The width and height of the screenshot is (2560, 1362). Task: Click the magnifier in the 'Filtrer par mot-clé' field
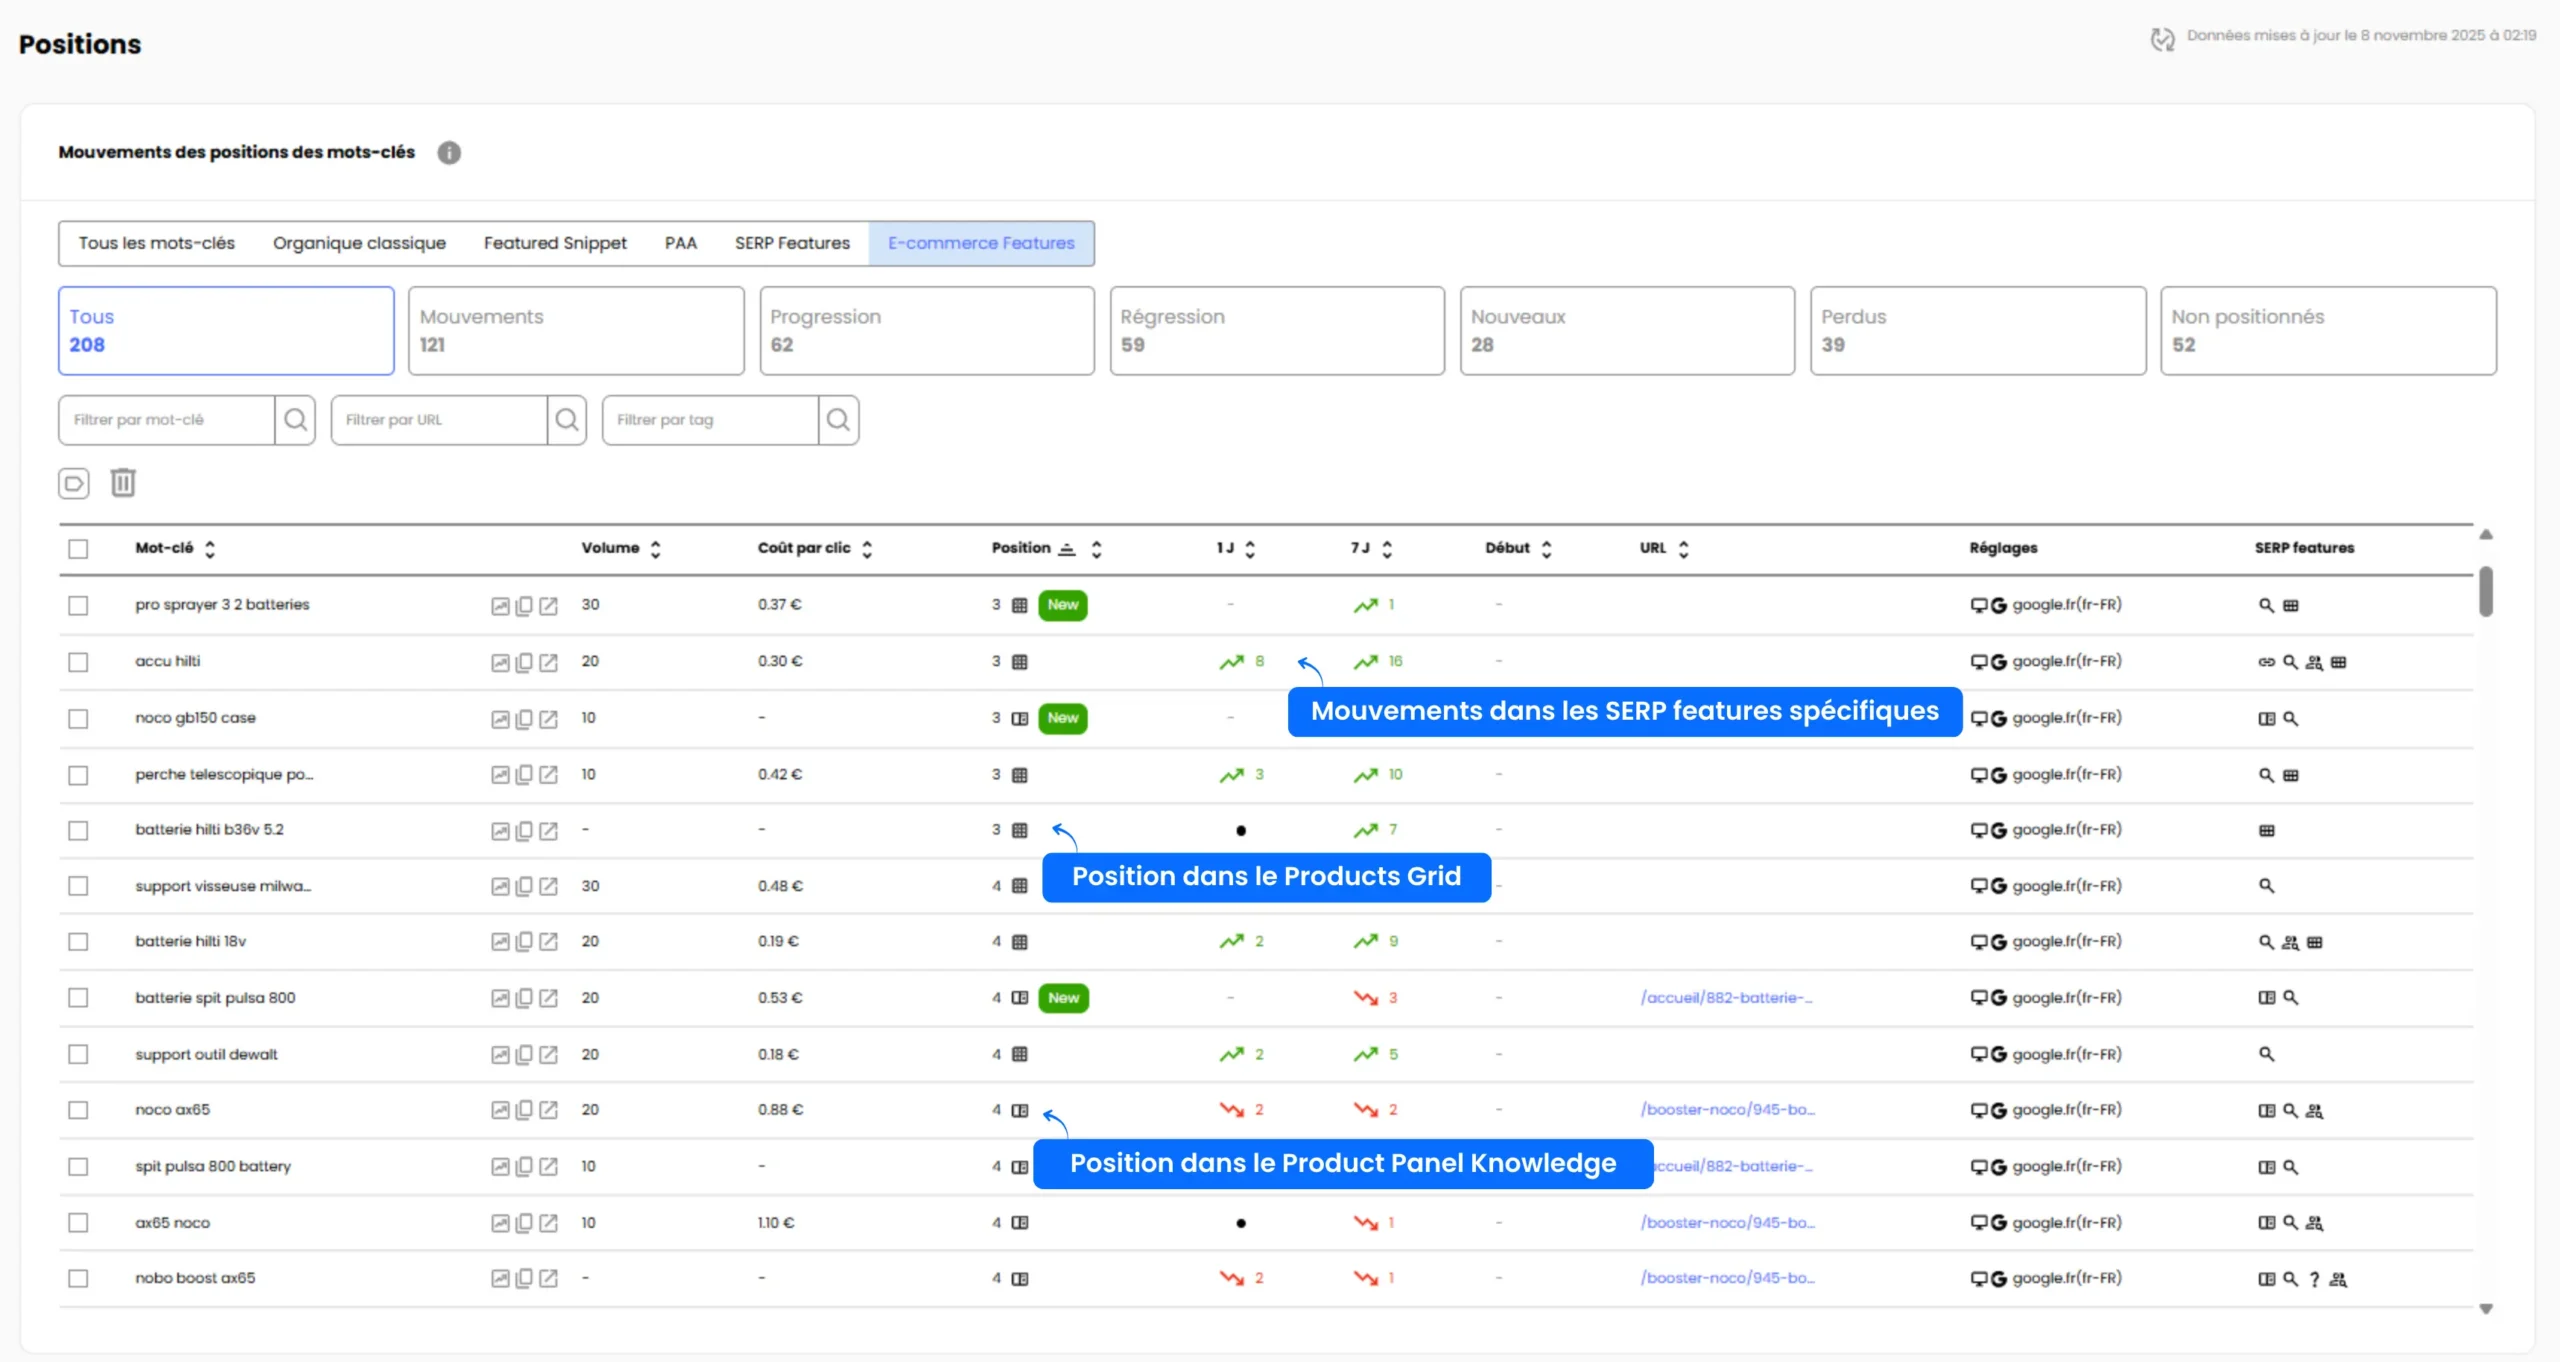(295, 420)
